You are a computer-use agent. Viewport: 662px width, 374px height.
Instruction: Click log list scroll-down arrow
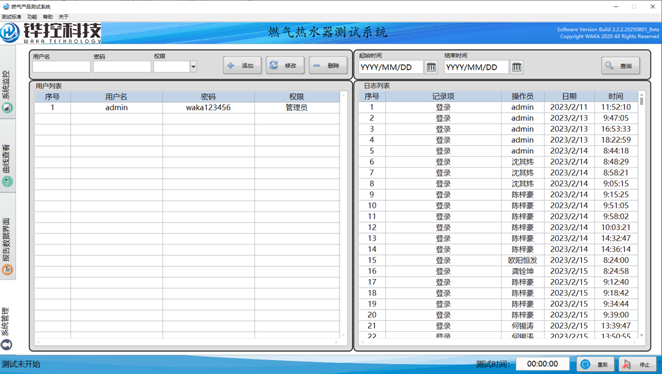tap(641, 335)
